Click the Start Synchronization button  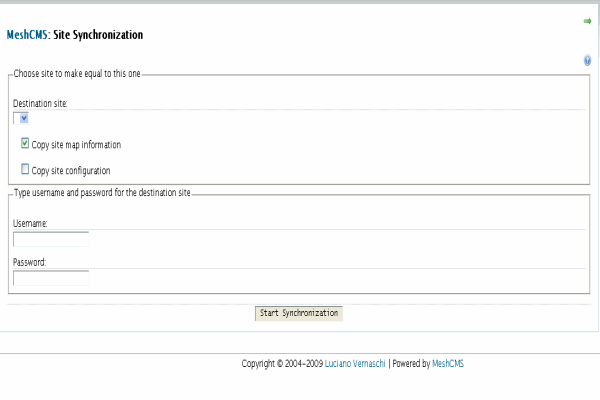coord(299,313)
